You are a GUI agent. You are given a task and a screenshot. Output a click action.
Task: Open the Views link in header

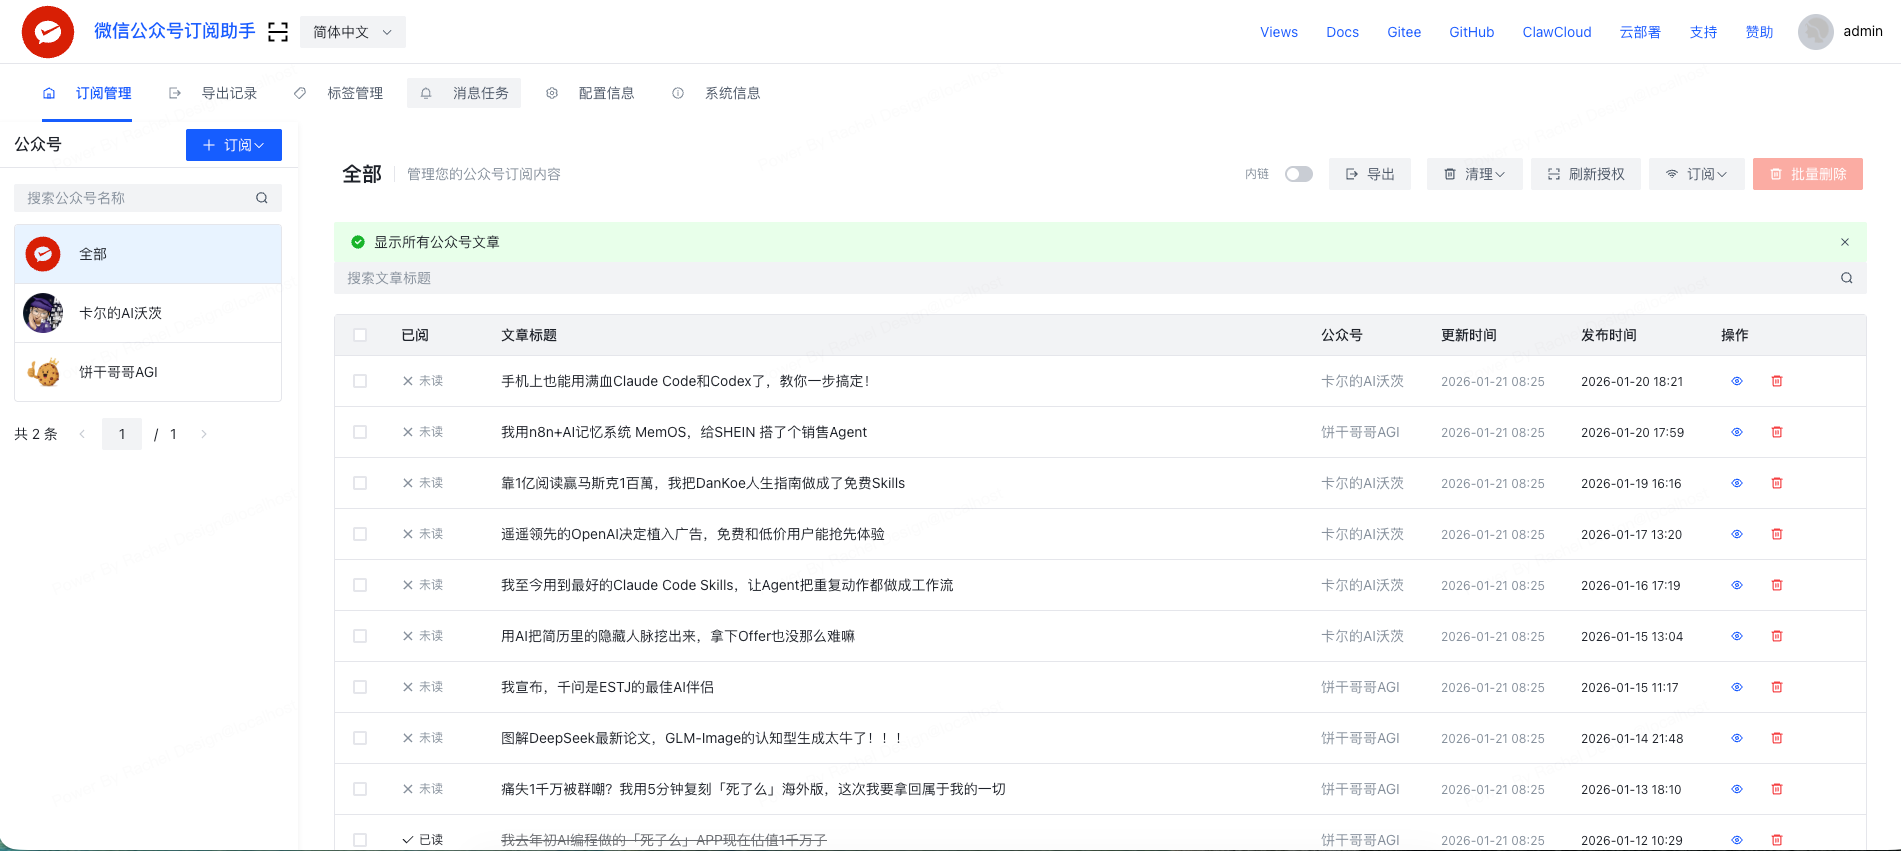click(1279, 32)
